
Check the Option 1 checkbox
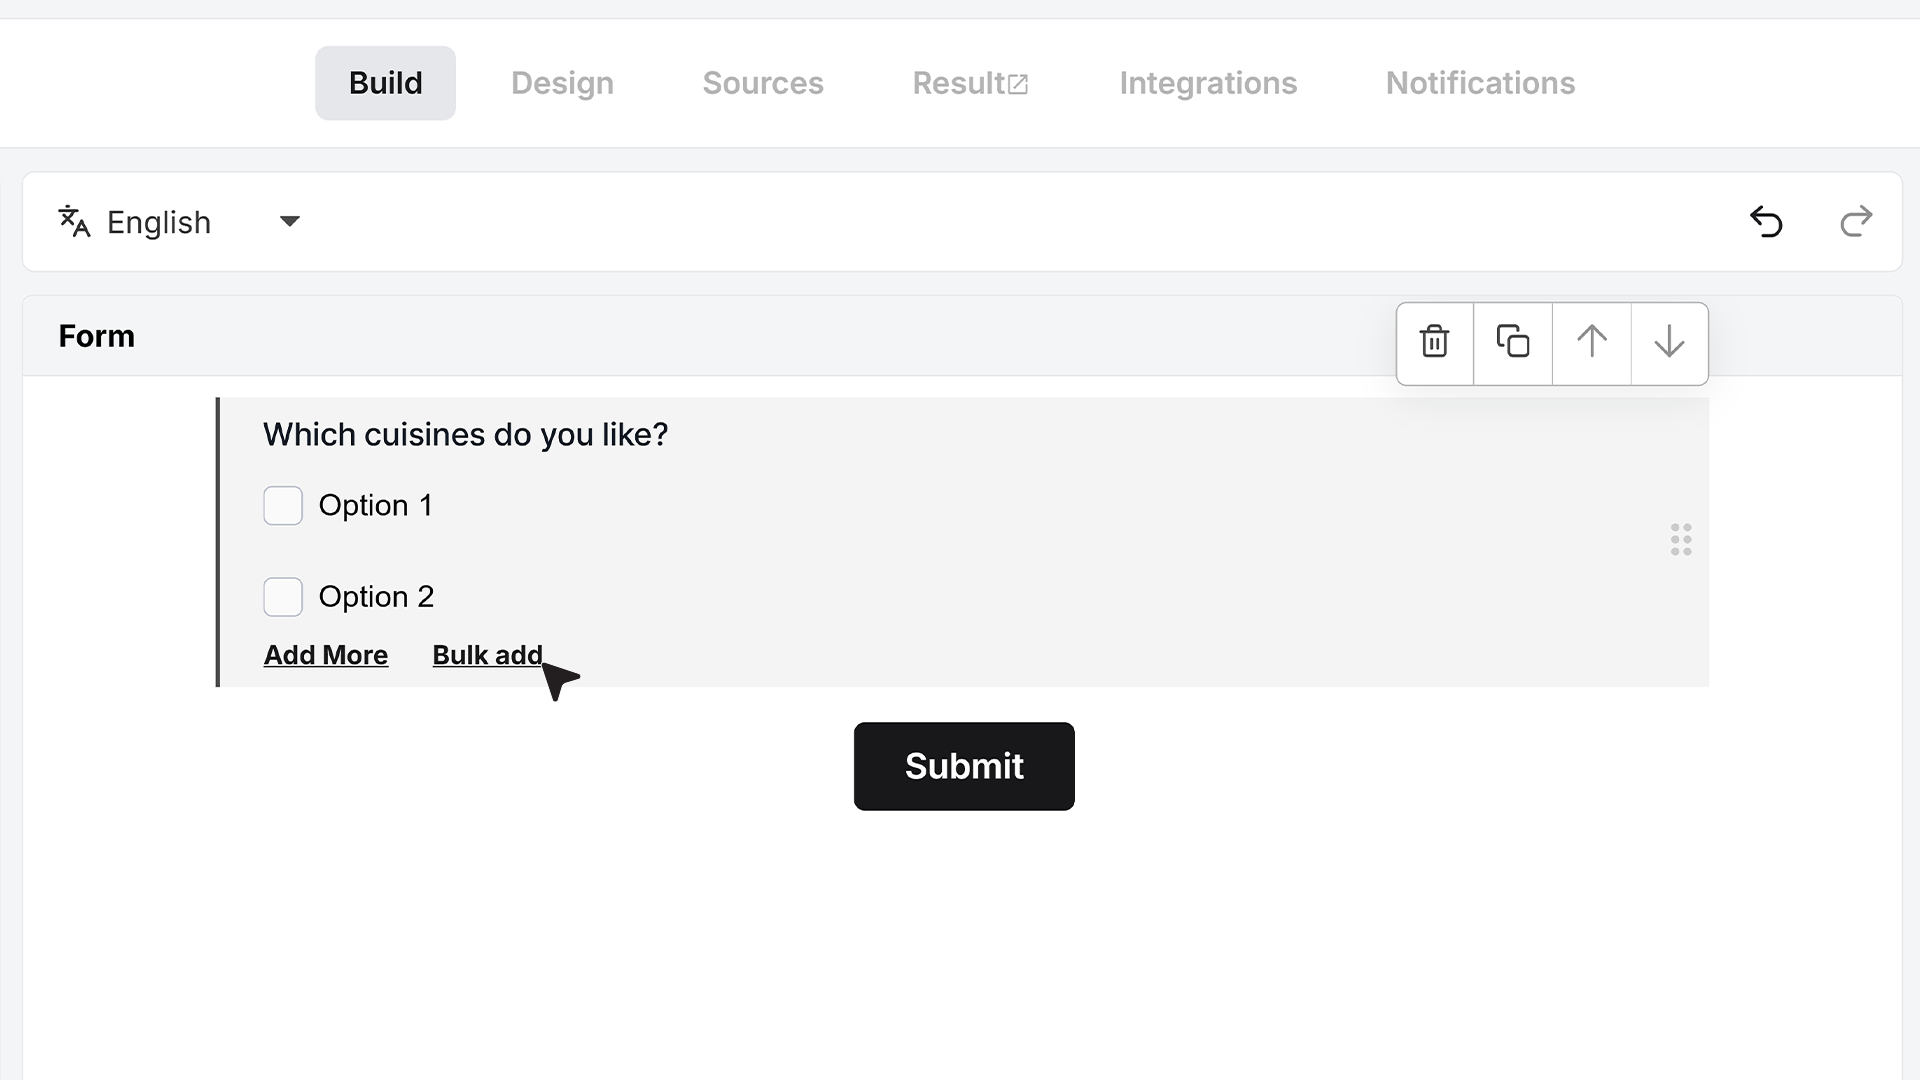tap(283, 506)
